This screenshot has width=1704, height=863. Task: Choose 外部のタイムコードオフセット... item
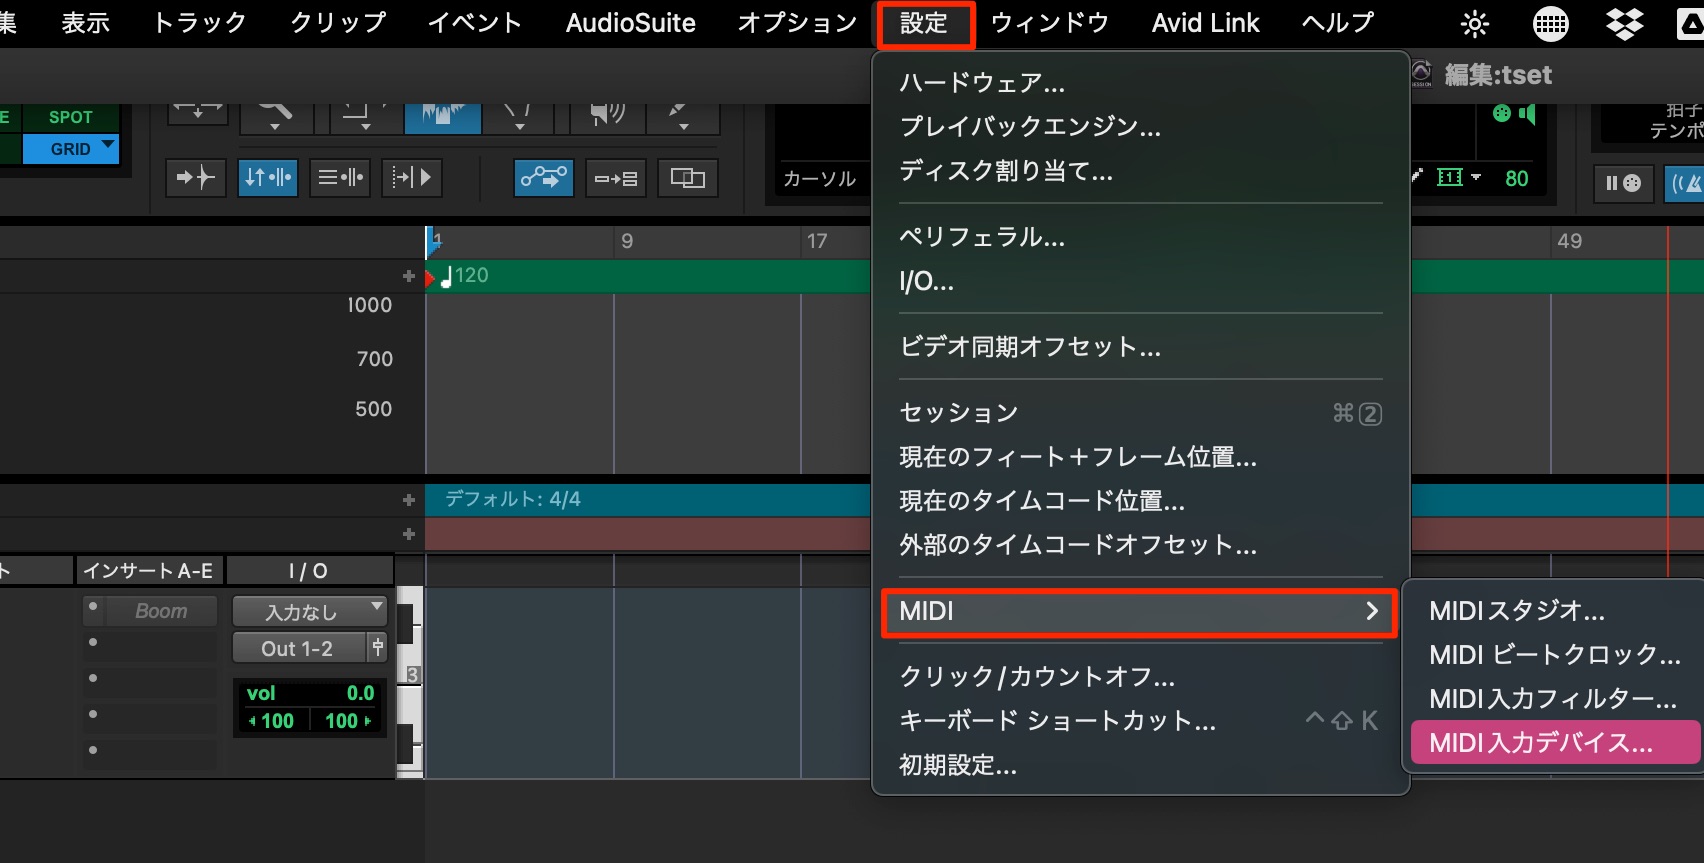click(x=1141, y=545)
